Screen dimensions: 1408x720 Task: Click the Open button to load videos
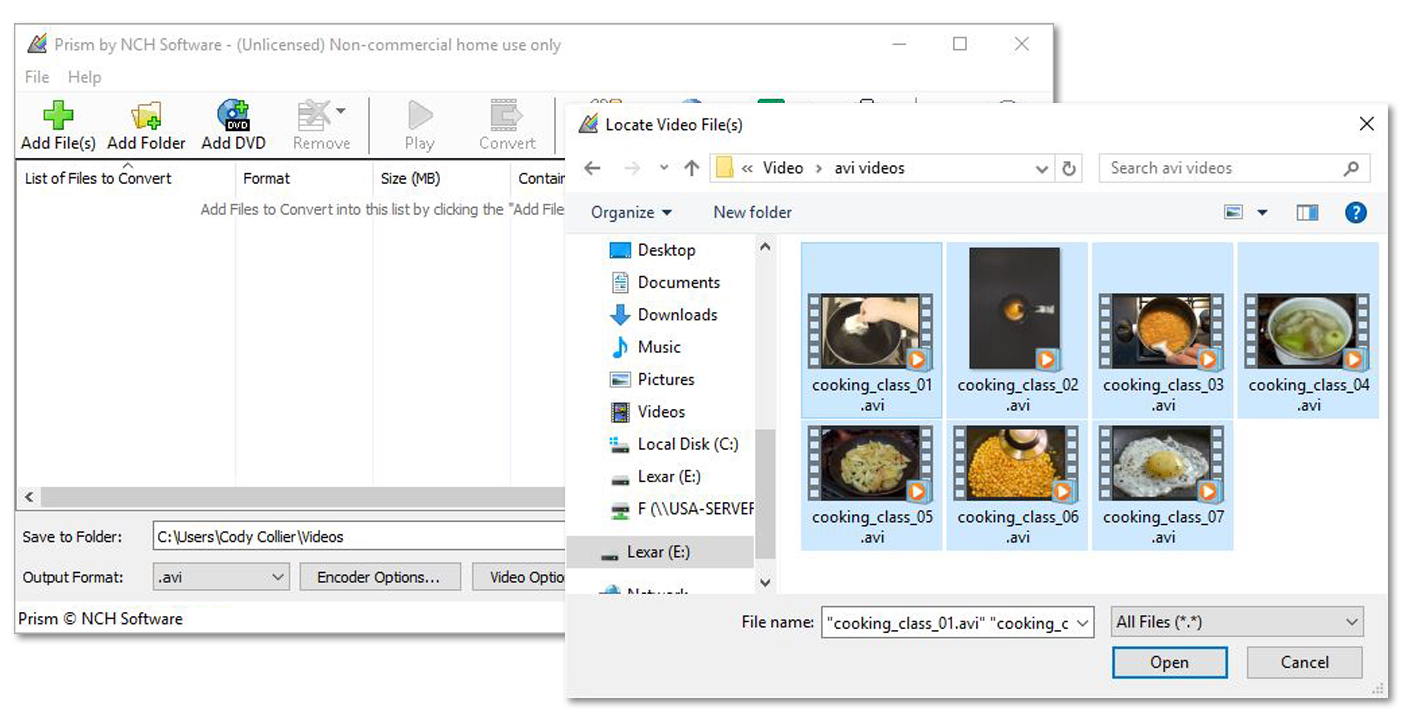1169,662
